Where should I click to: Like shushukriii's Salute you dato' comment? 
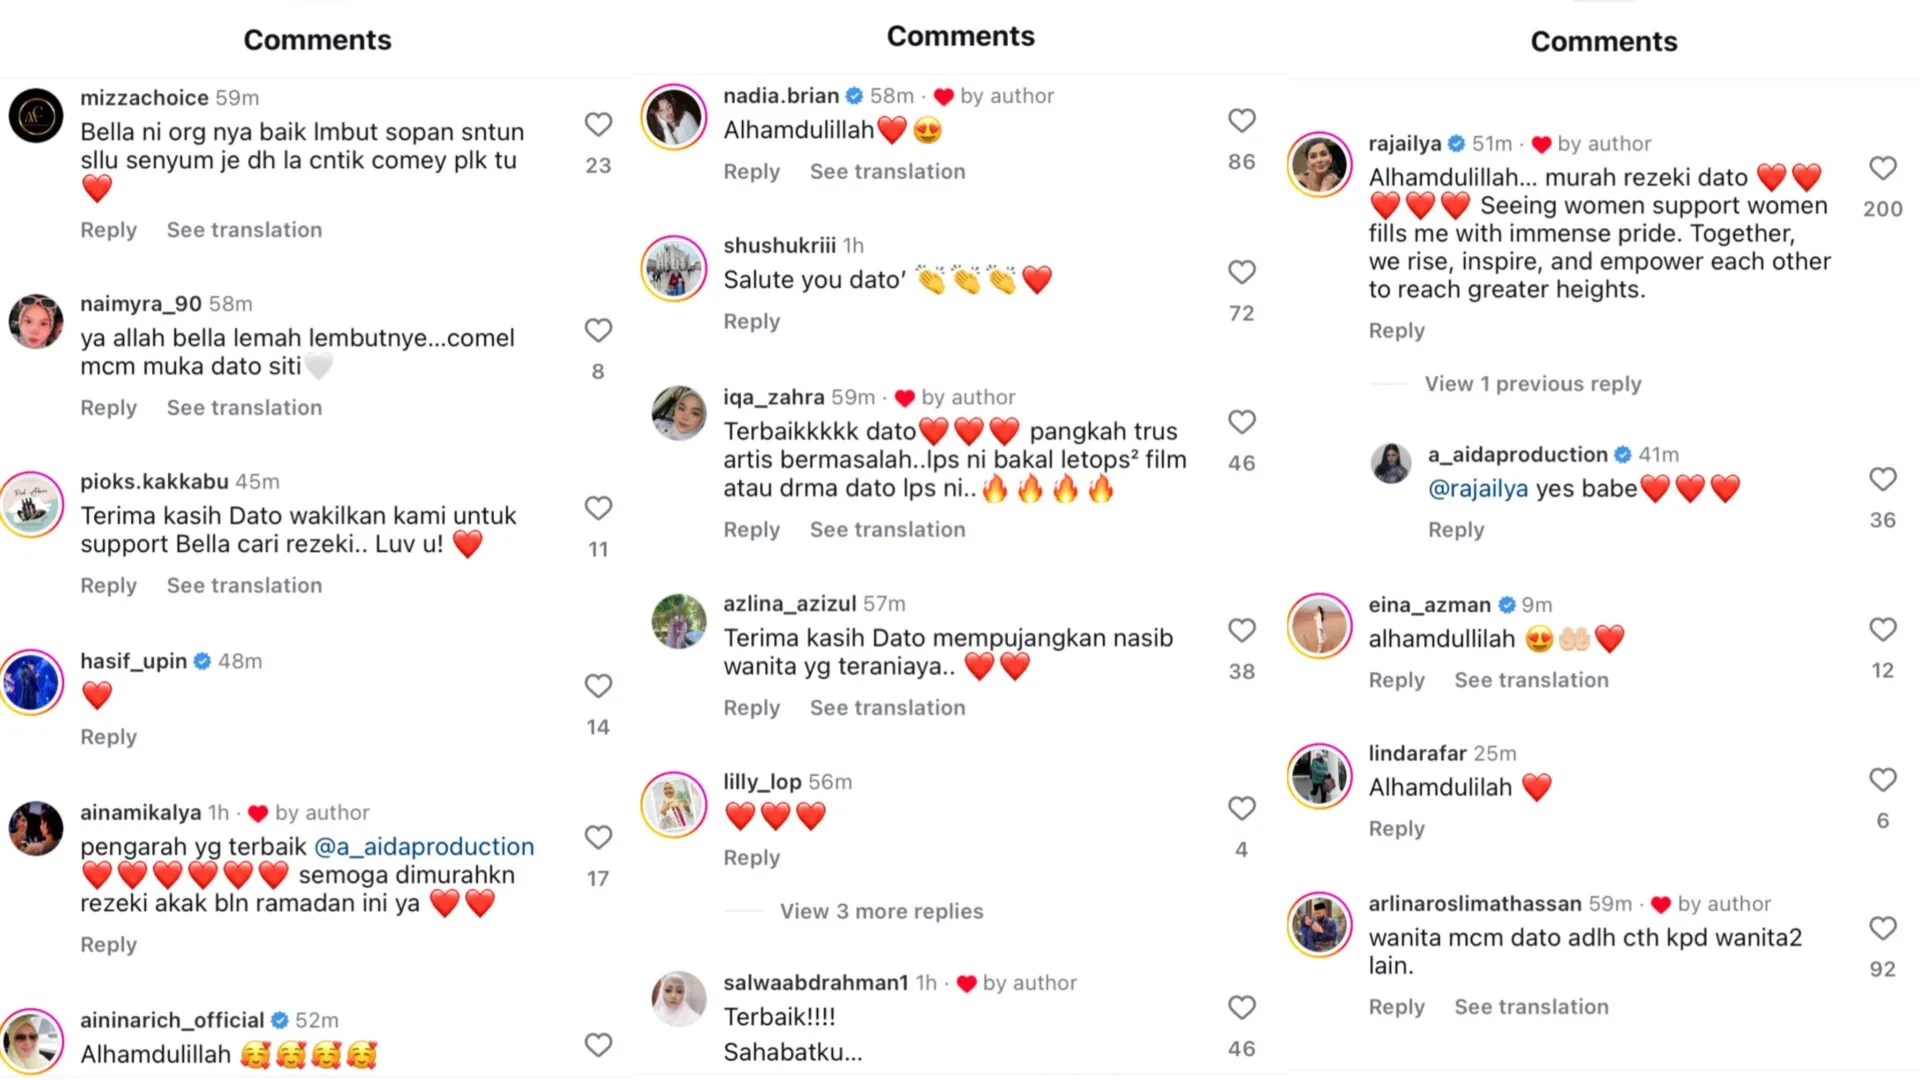point(1241,273)
